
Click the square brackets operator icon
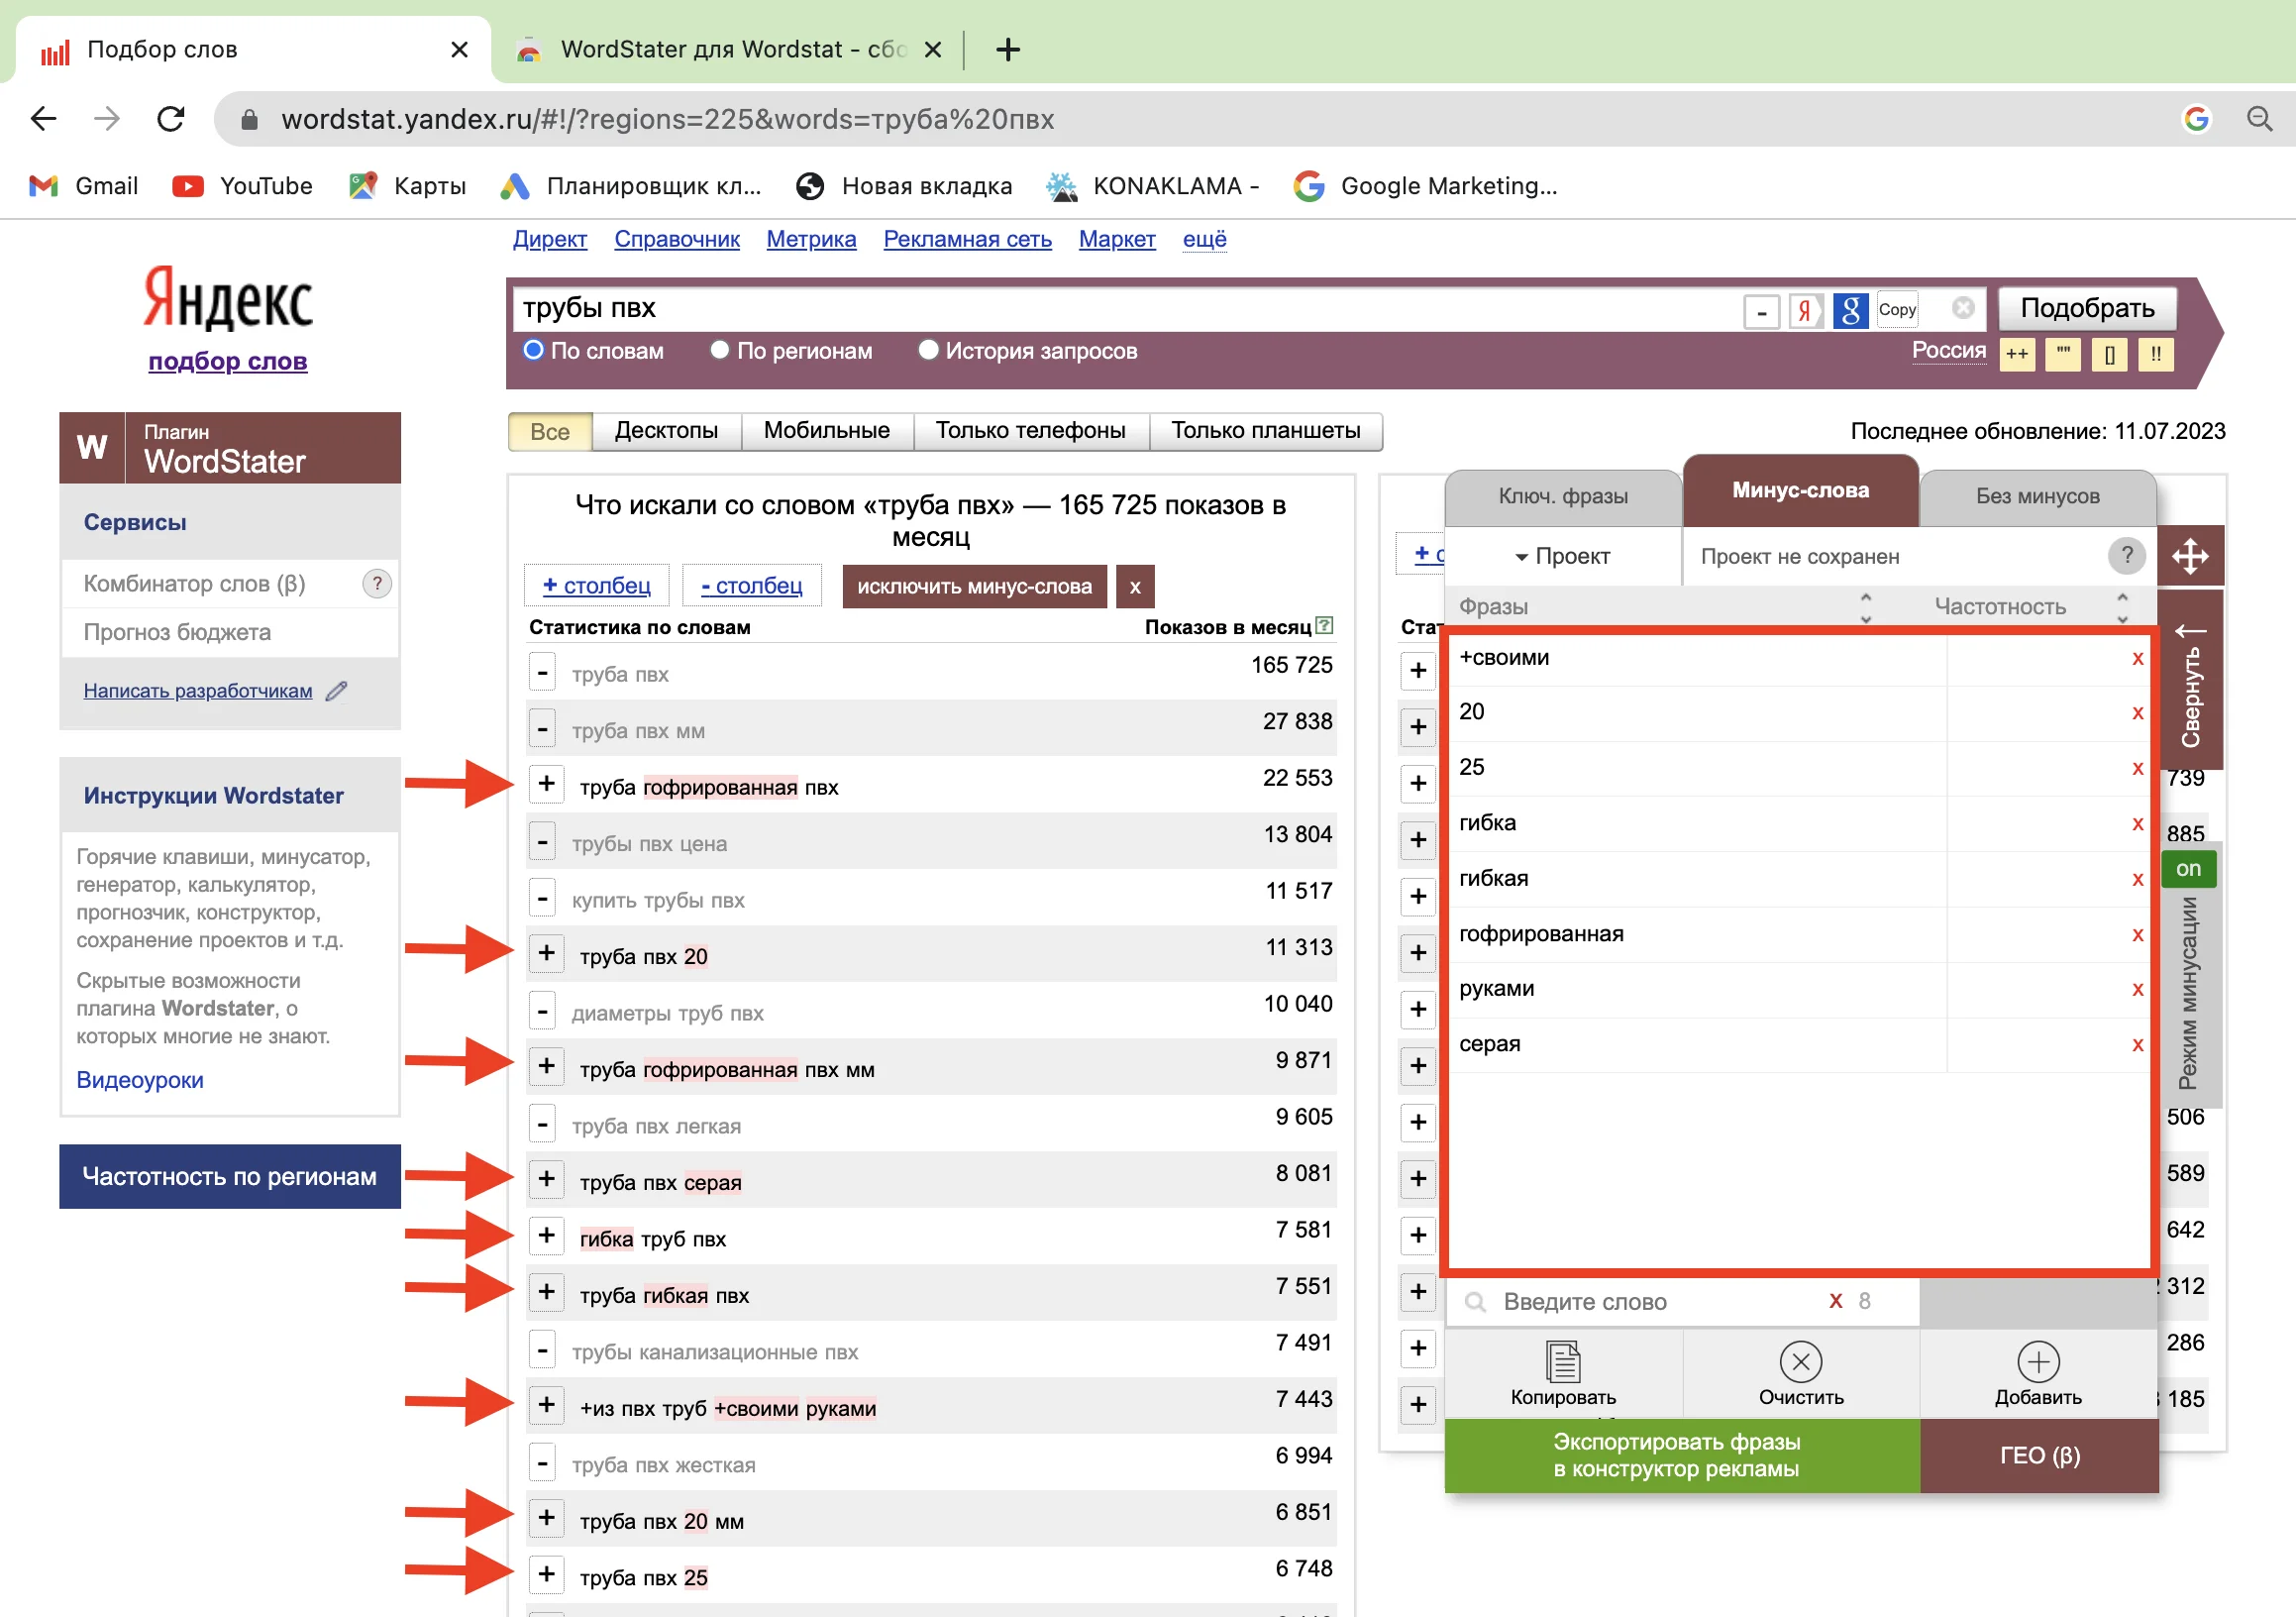pos(2110,354)
